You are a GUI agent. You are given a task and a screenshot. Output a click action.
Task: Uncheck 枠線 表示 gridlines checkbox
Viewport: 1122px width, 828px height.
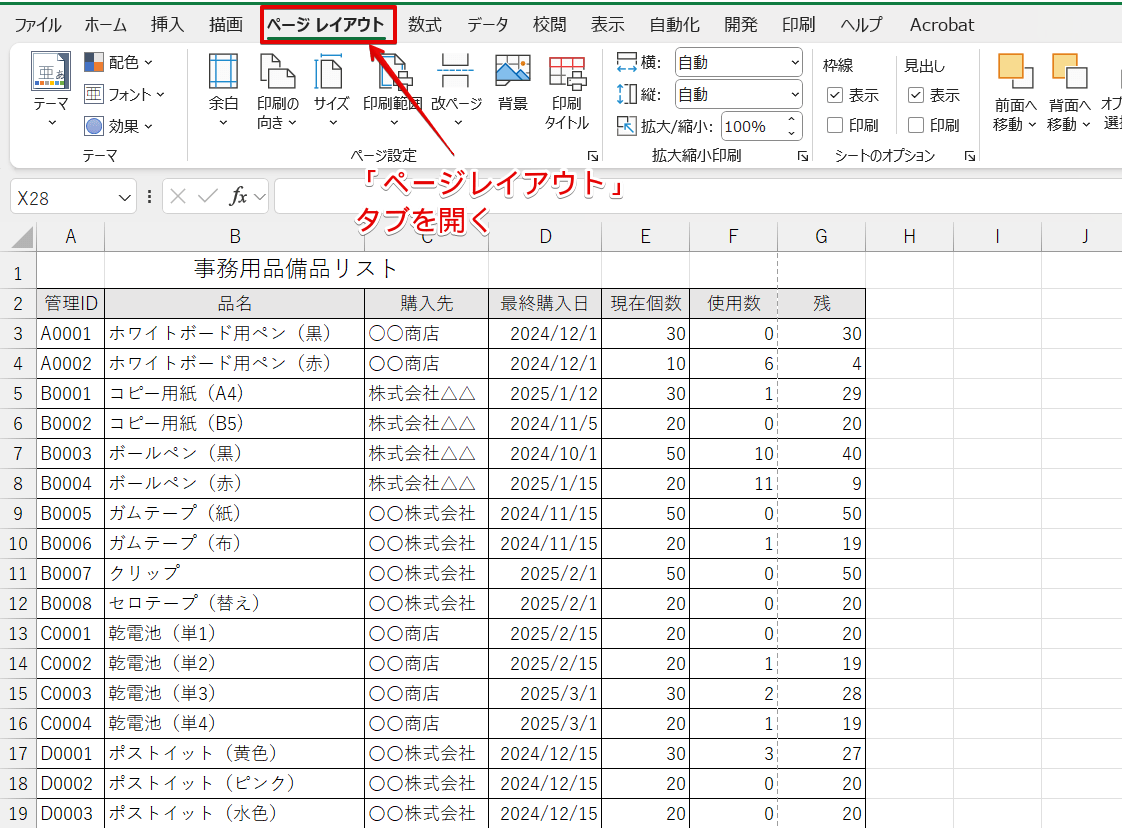pos(836,96)
